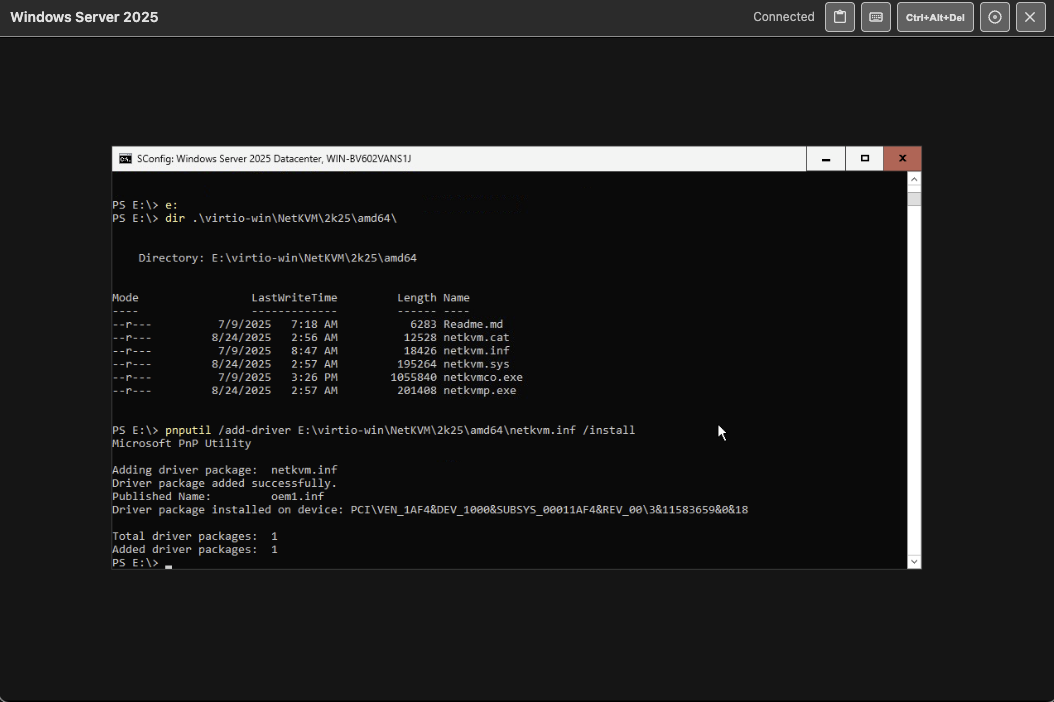Click the scrollbar up arrow in console
The width and height of the screenshot is (1054, 702).
[x=914, y=179]
